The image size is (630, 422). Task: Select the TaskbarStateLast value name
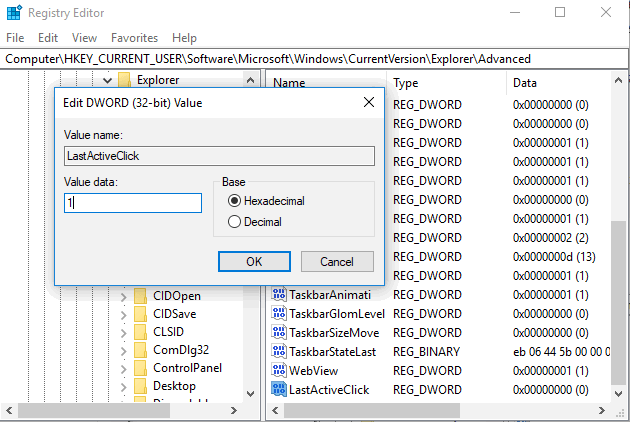coord(332,352)
